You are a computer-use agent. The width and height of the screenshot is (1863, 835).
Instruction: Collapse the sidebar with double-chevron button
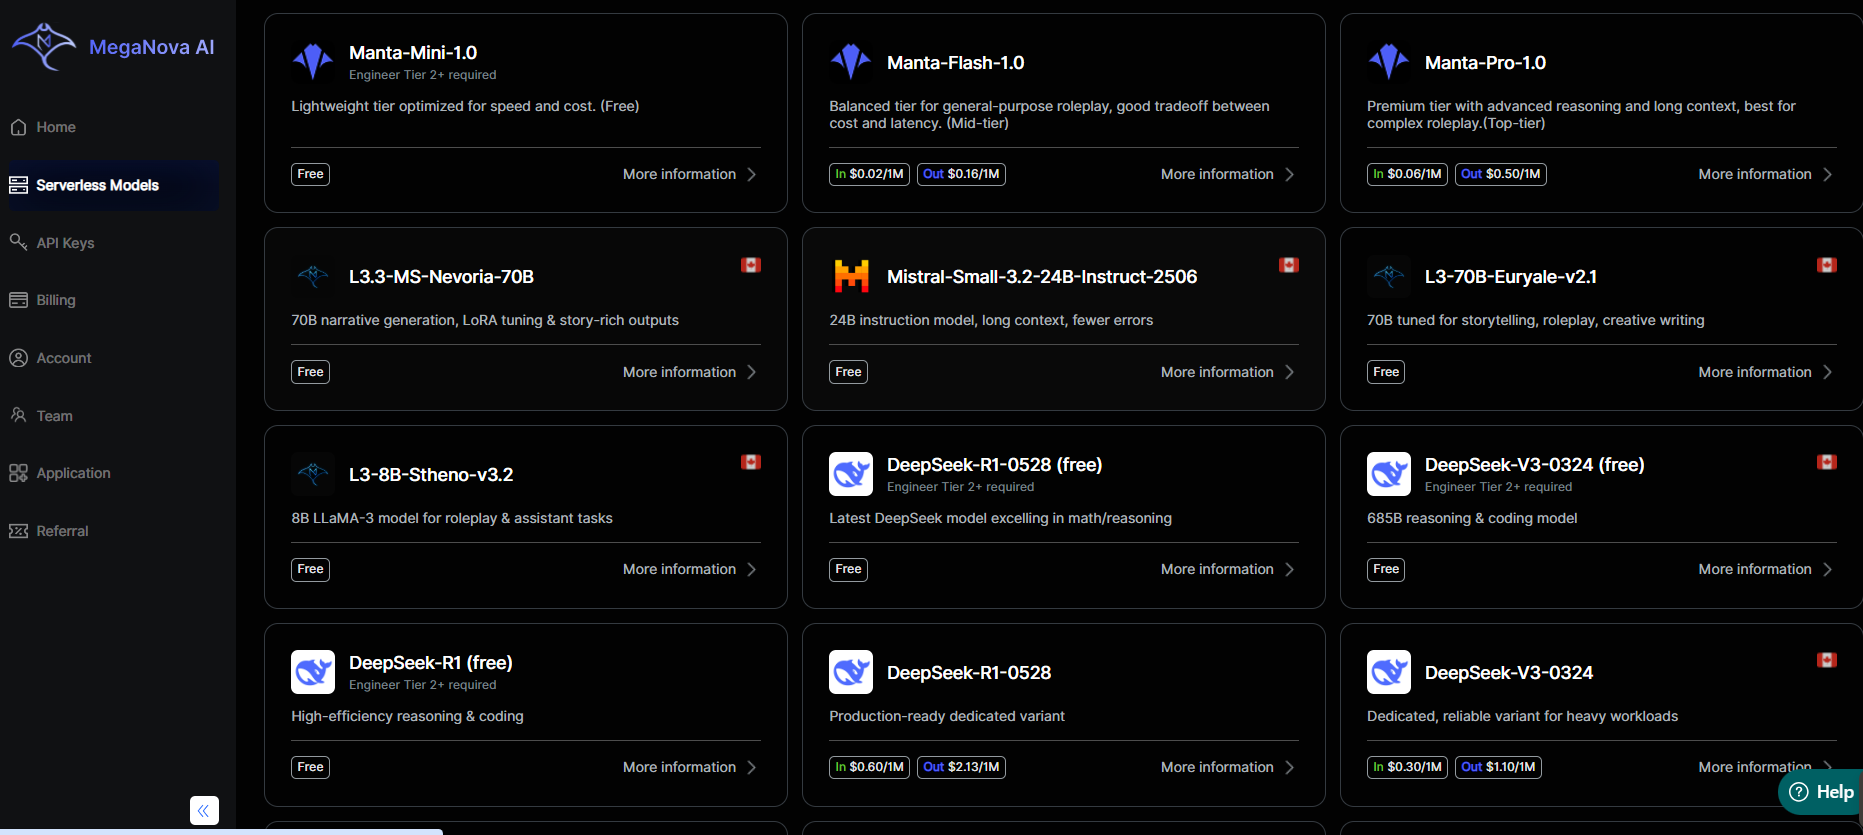click(x=204, y=810)
